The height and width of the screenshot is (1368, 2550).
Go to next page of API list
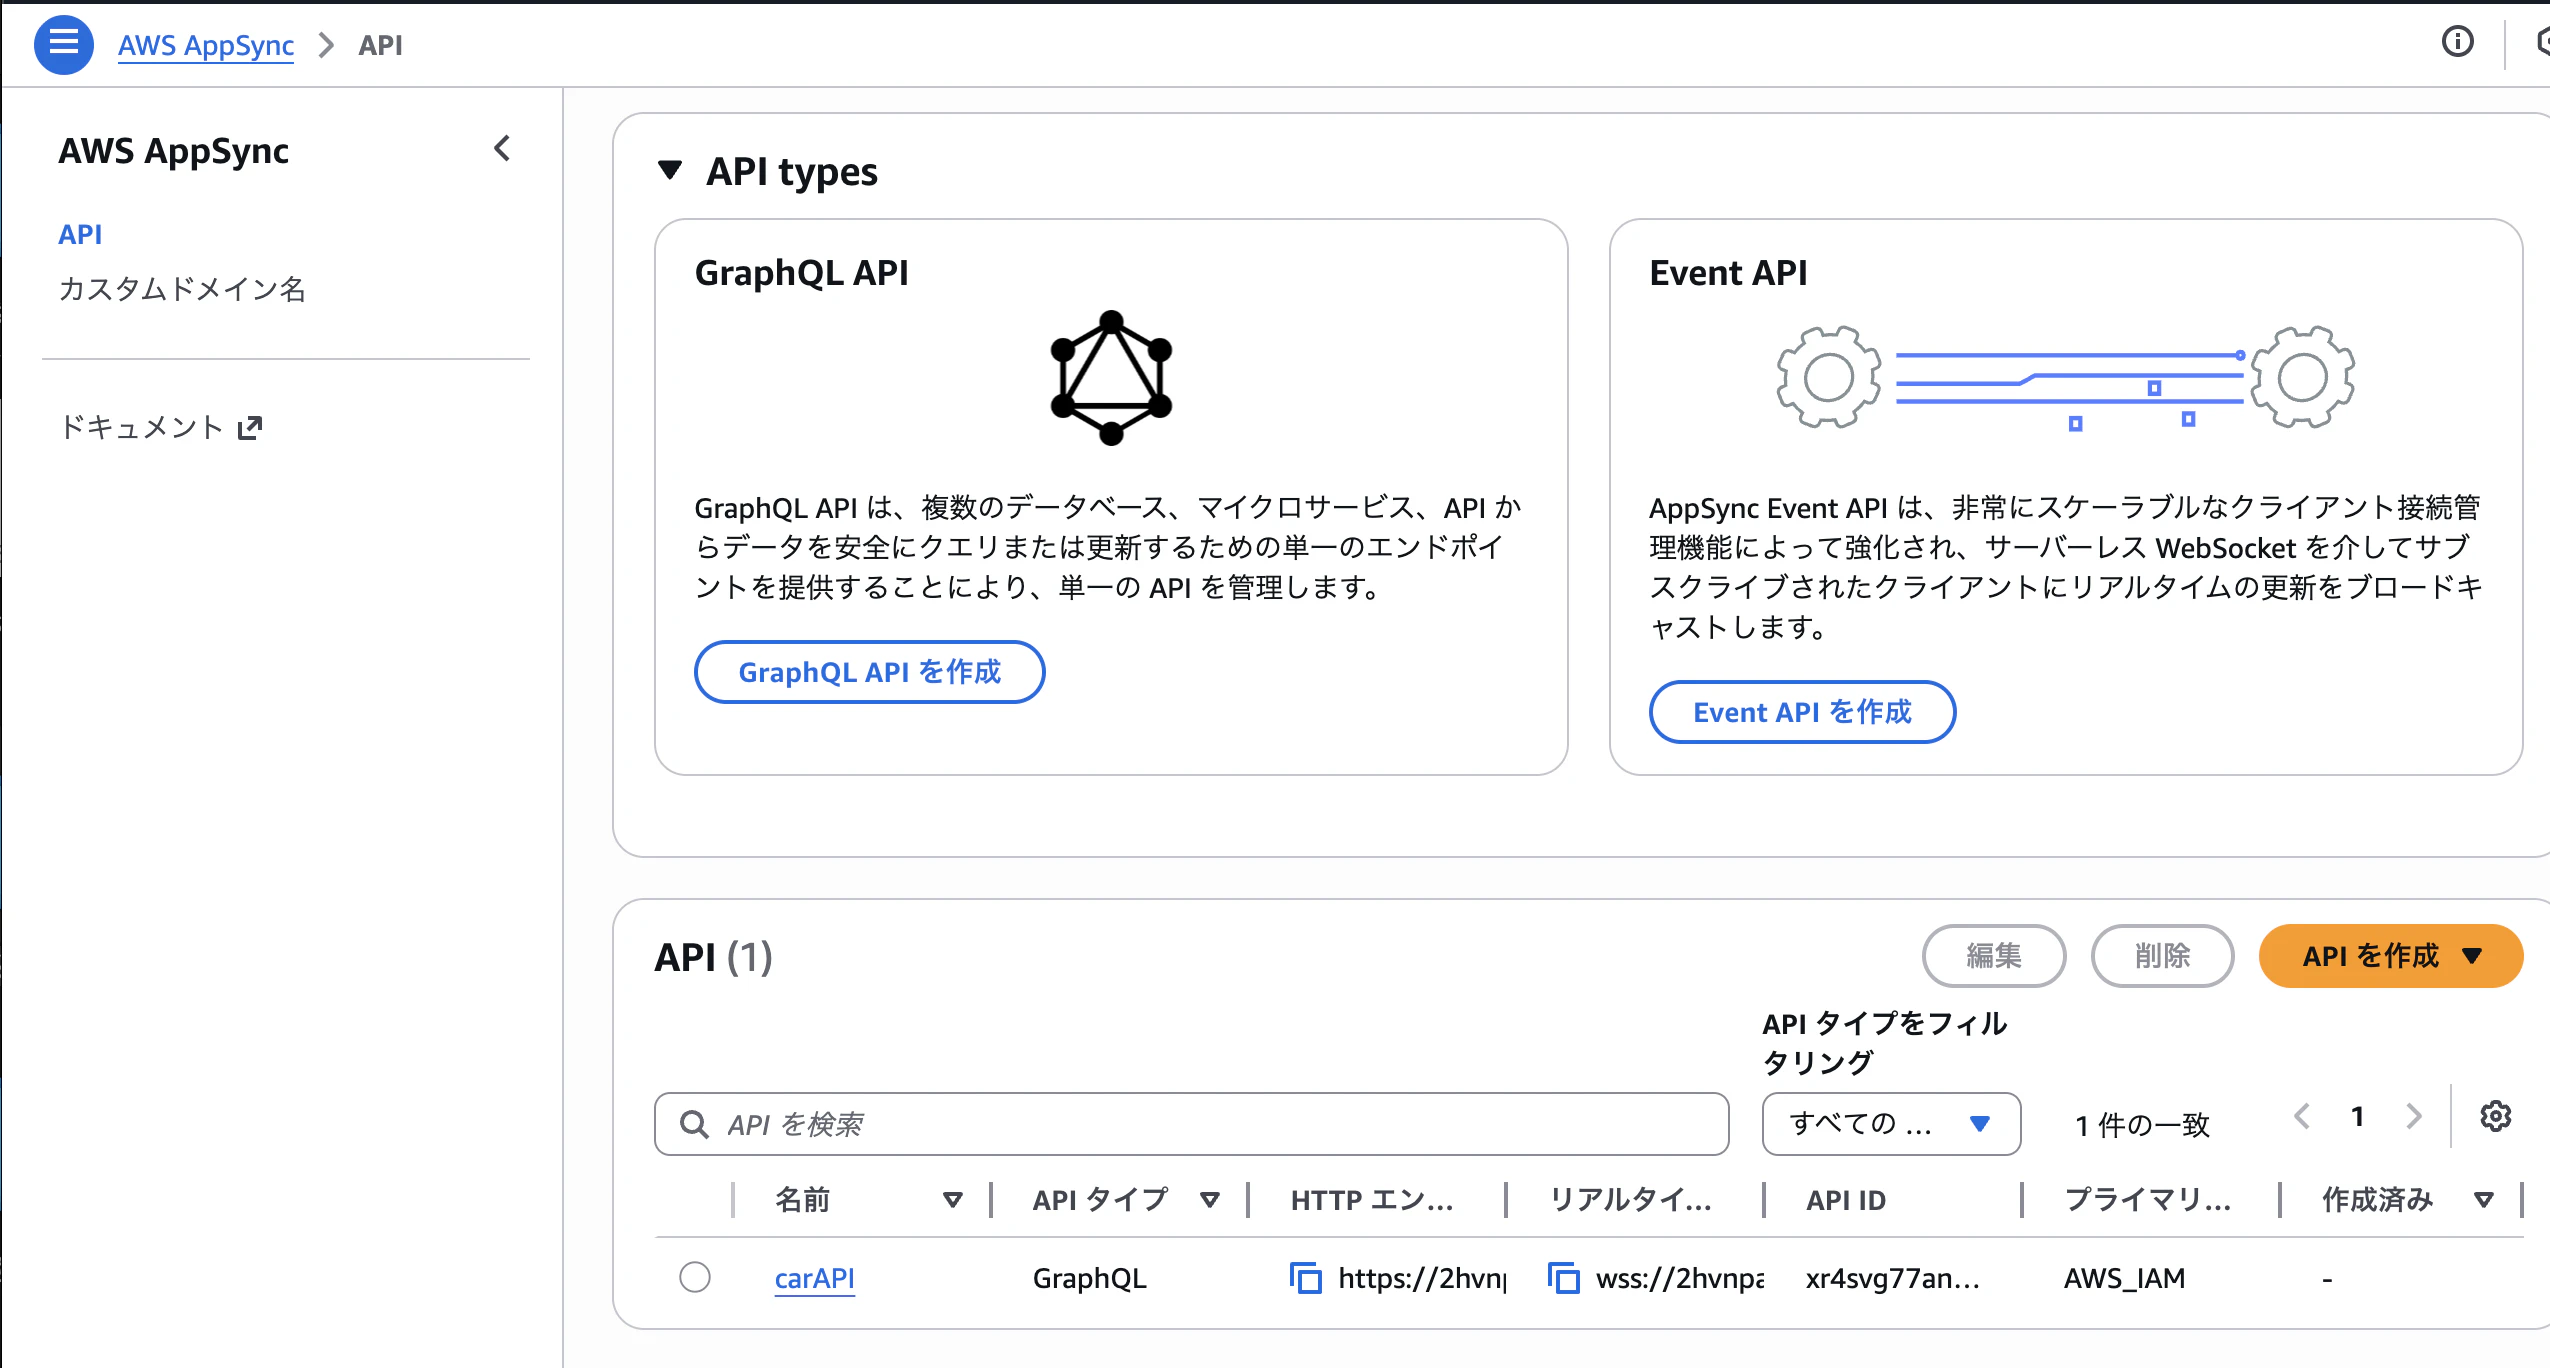click(2414, 1116)
